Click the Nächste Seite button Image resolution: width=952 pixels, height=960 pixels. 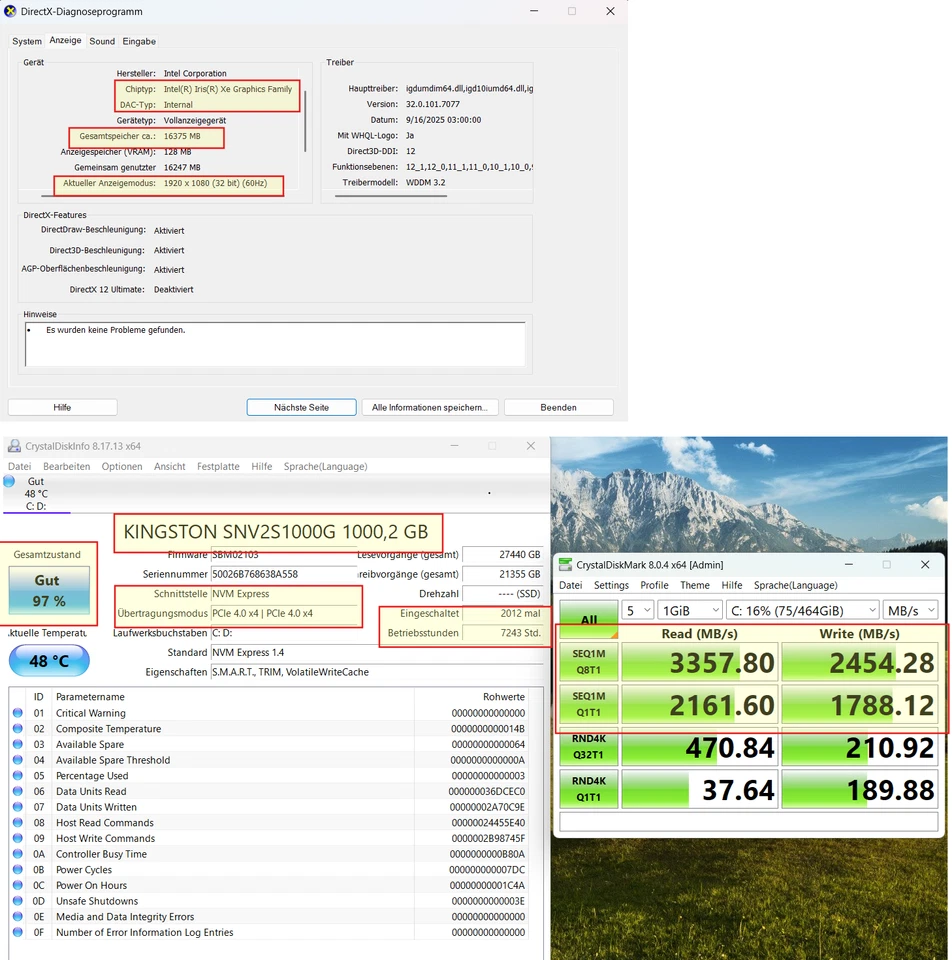pyautogui.click(x=301, y=407)
